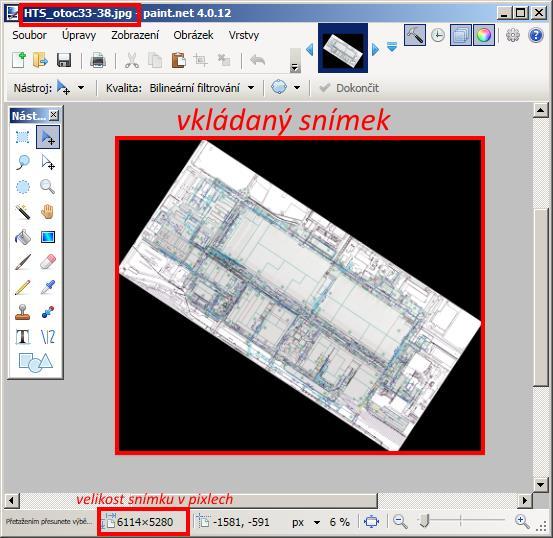Click the Undo arrow icon
This screenshot has width=553, height=538.
257,60
